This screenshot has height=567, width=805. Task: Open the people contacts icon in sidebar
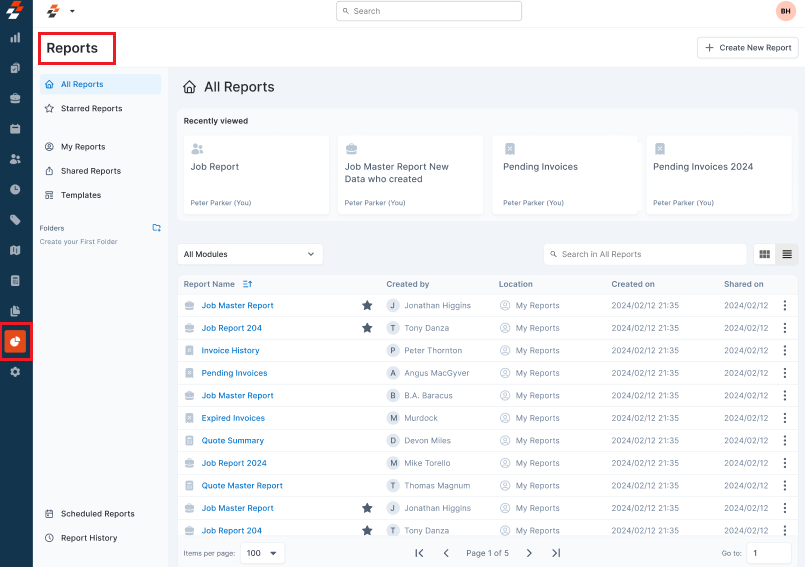(15, 159)
